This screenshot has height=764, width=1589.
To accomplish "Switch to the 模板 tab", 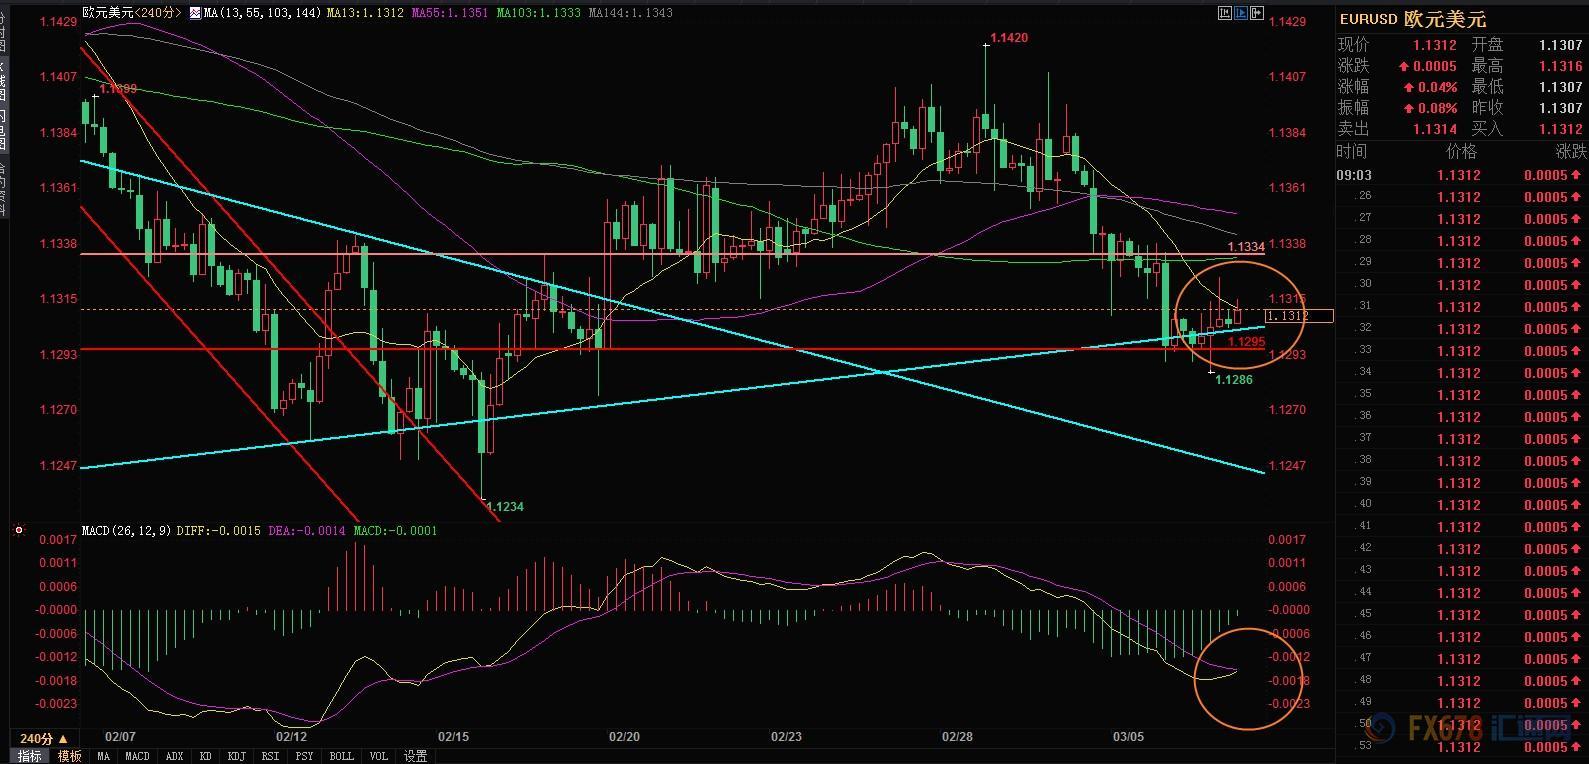I will click(69, 756).
